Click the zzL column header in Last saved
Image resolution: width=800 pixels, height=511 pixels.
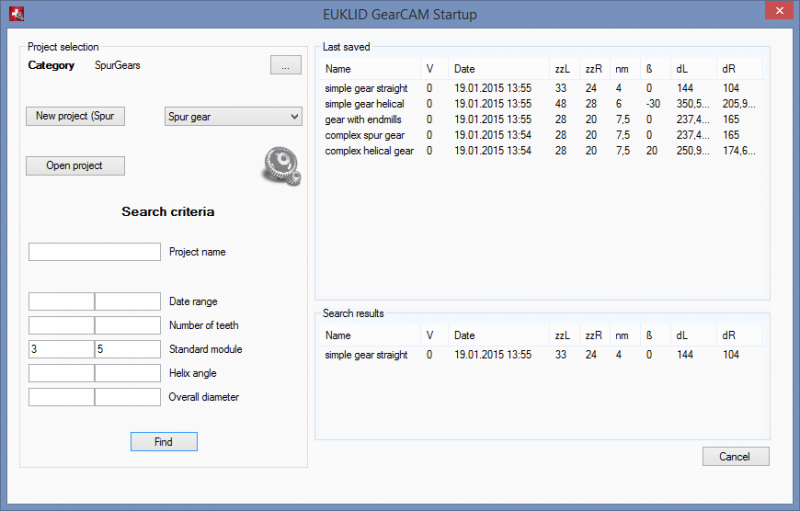click(564, 69)
